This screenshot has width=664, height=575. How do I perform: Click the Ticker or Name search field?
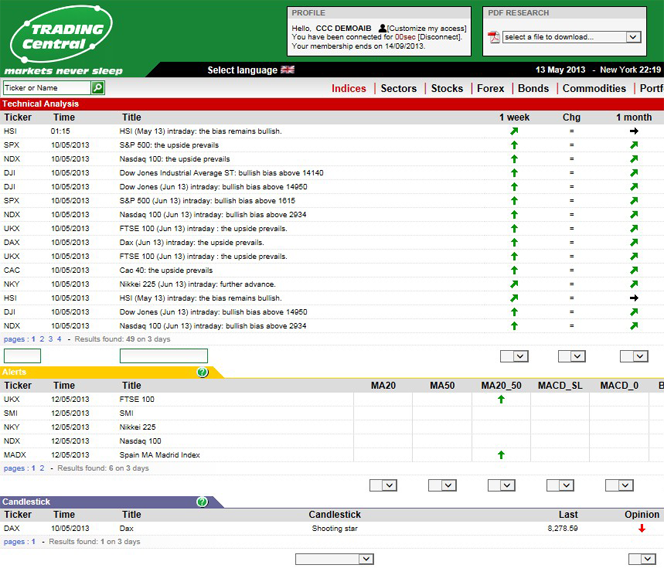(x=47, y=88)
